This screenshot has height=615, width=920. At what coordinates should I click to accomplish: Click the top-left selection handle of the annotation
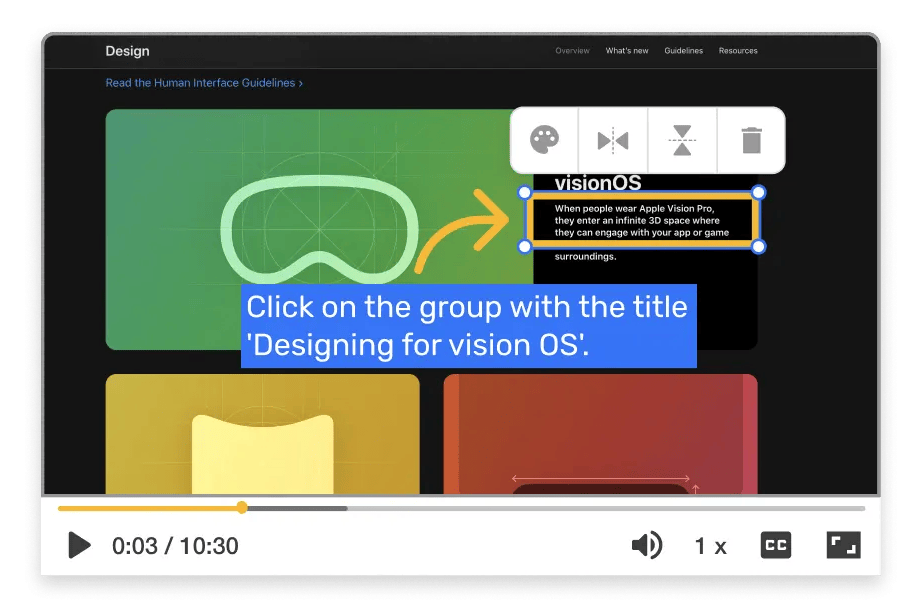tap(524, 191)
